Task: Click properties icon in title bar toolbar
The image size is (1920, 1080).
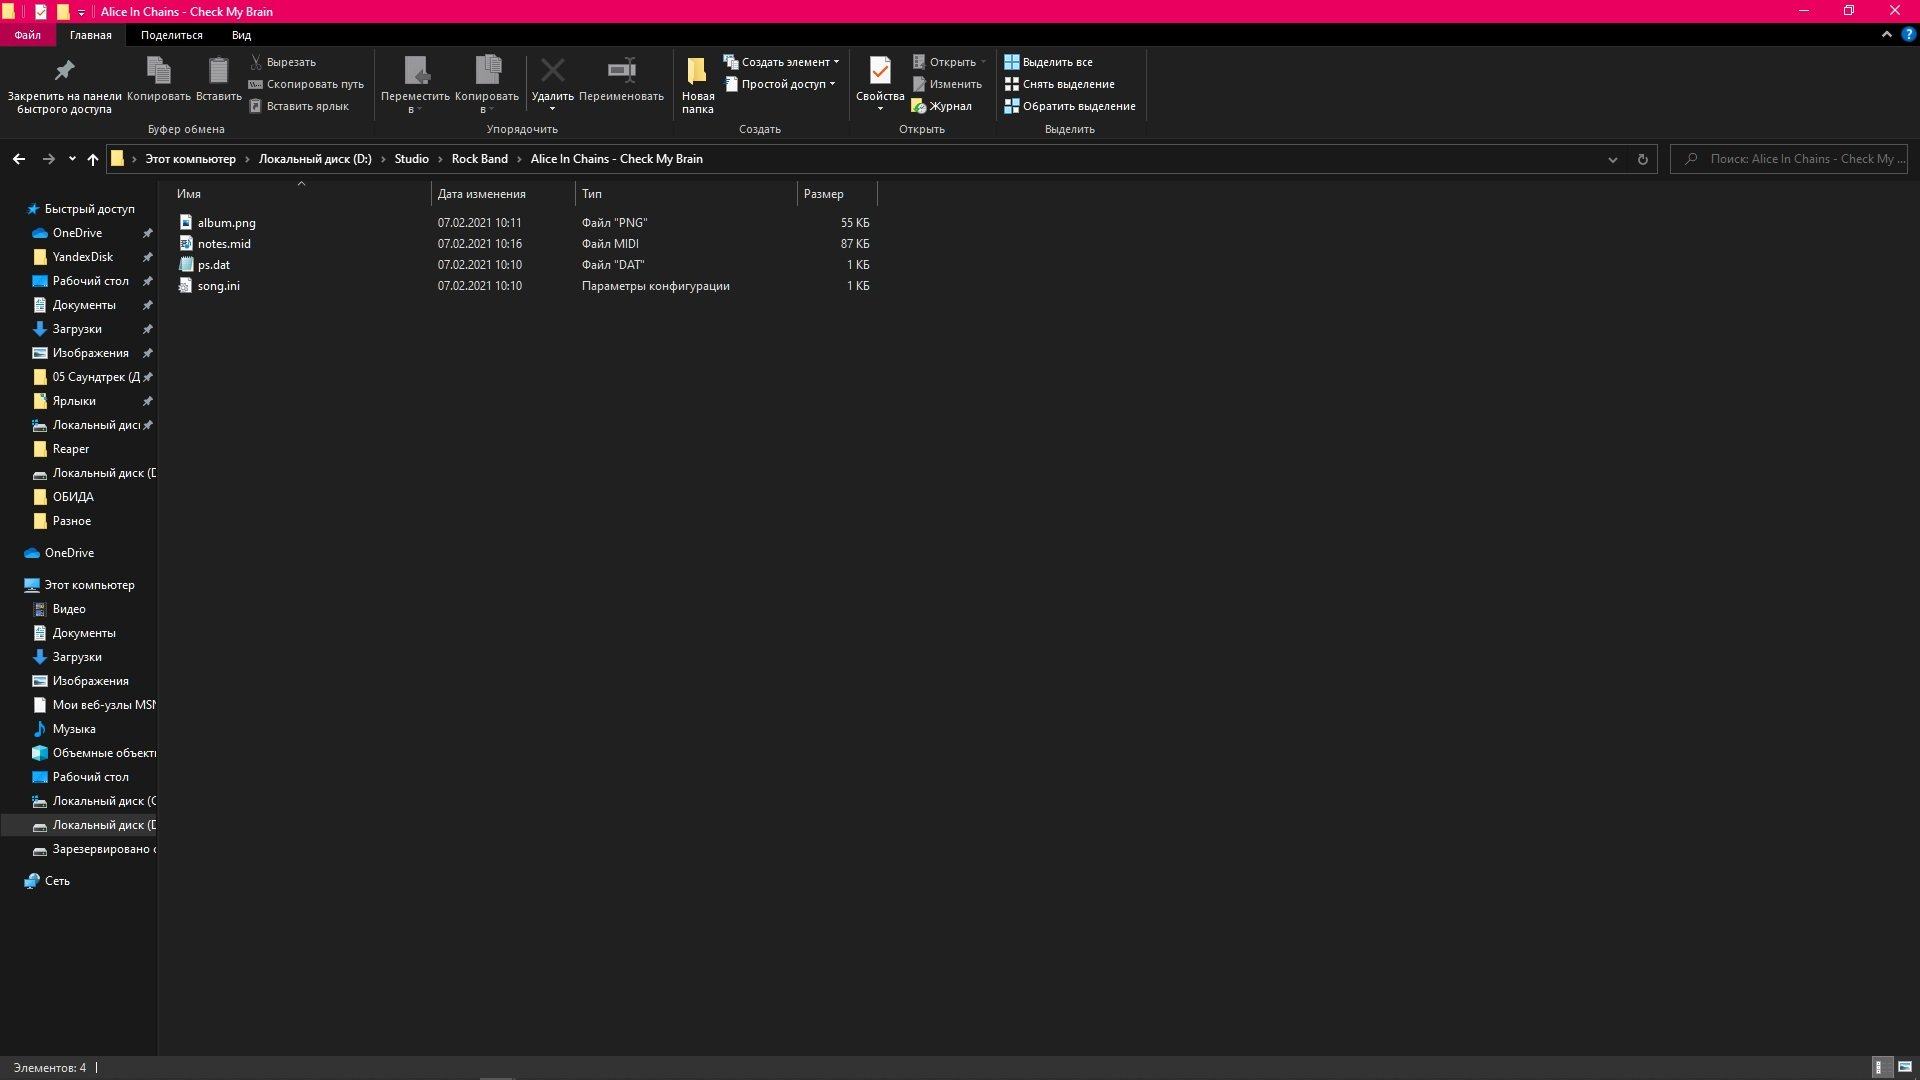Action: [40, 12]
